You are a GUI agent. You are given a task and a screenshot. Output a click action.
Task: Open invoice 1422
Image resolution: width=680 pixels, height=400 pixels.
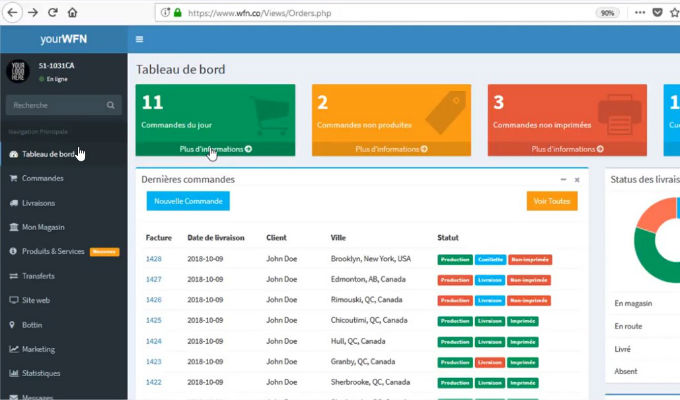pos(154,382)
